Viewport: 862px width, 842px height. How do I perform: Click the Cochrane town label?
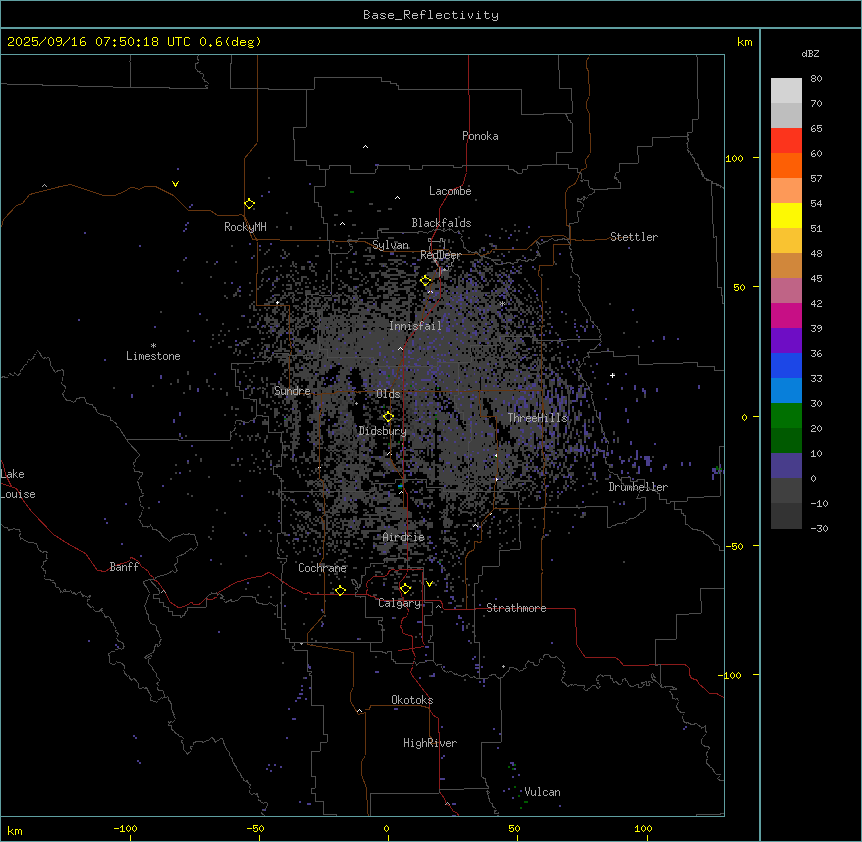click(x=322, y=568)
